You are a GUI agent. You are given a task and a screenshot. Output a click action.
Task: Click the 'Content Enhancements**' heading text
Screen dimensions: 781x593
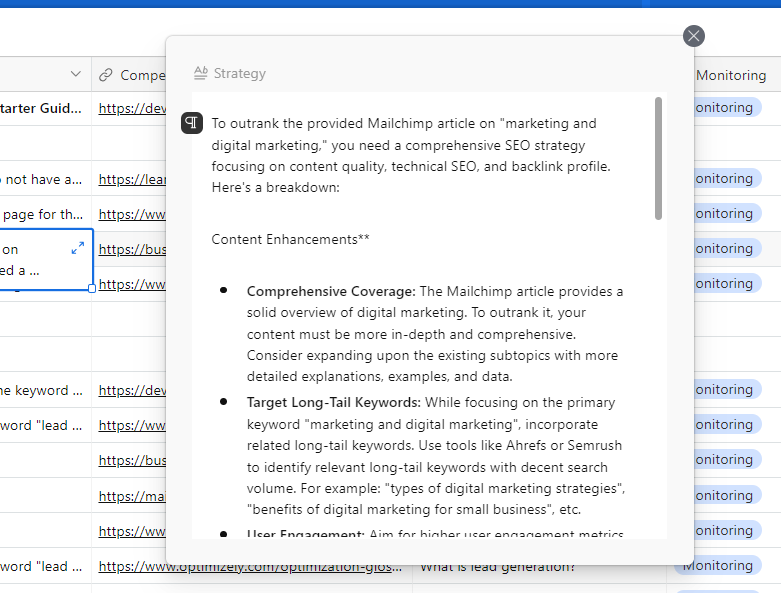tap(290, 239)
